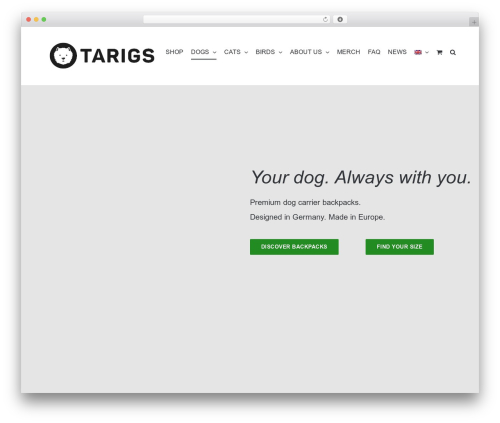
Task: Click the Discover Backpacks button
Action: click(x=294, y=247)
